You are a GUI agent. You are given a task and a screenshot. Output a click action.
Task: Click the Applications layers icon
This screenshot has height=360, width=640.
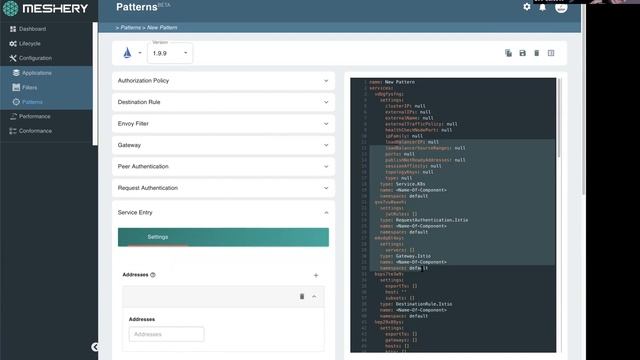click(x=16, y=73)
